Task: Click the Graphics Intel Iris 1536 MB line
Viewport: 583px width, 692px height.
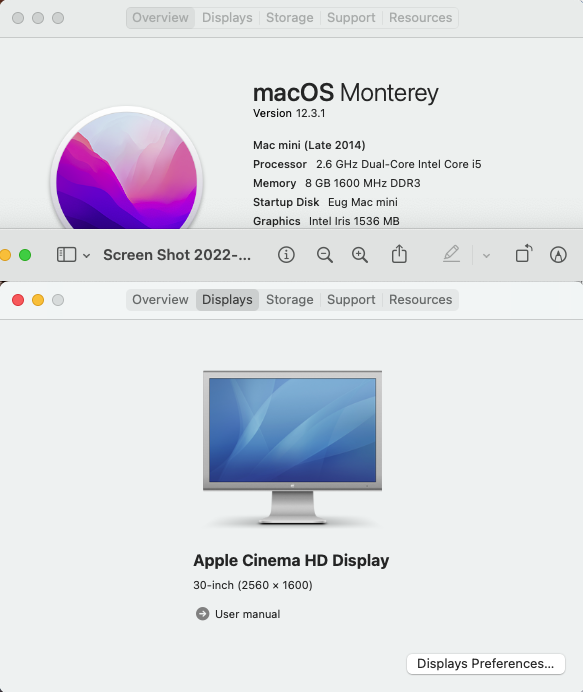Action: [x=326, y=221]
